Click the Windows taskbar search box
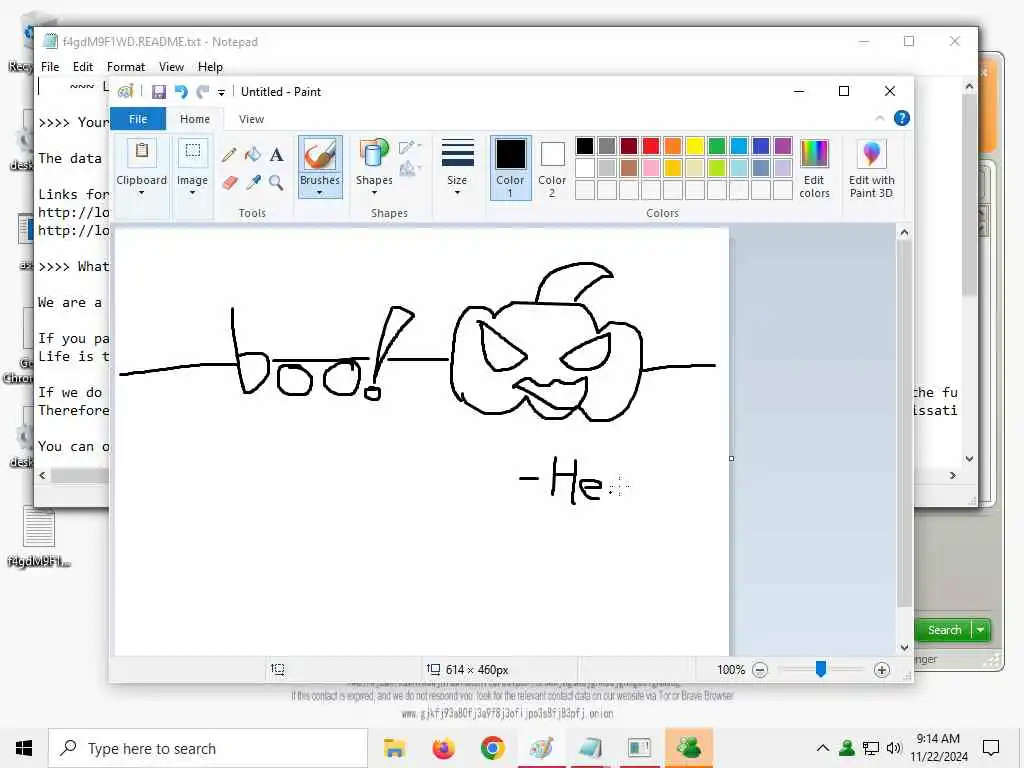 pos(208,748)
